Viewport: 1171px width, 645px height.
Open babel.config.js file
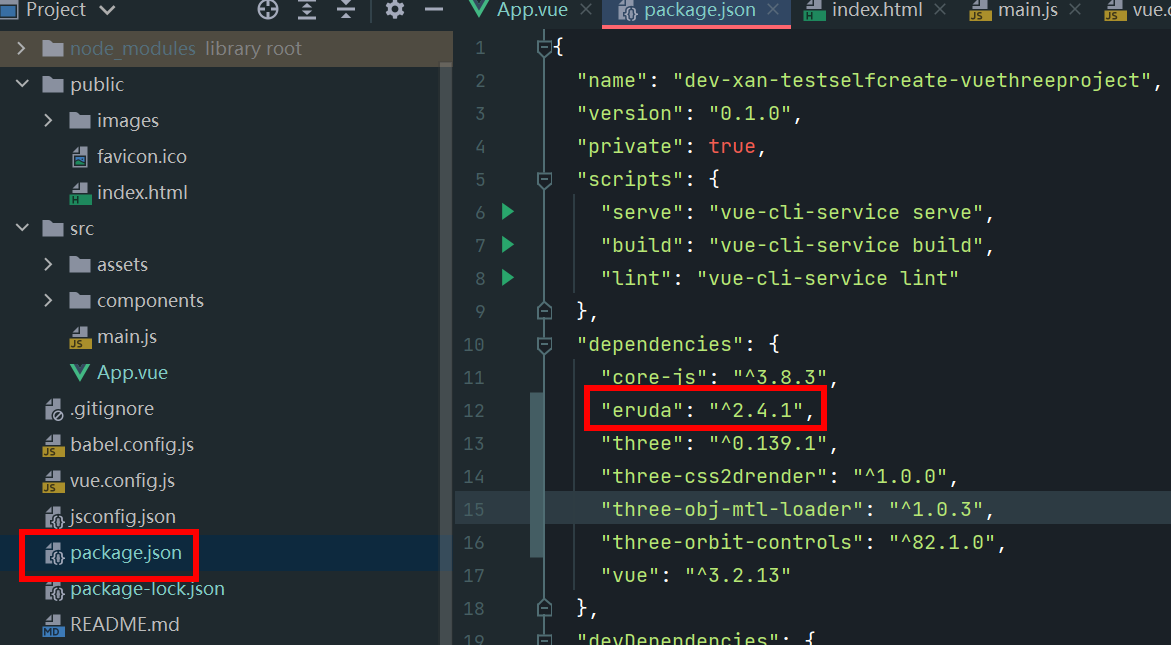click(131, 445)
